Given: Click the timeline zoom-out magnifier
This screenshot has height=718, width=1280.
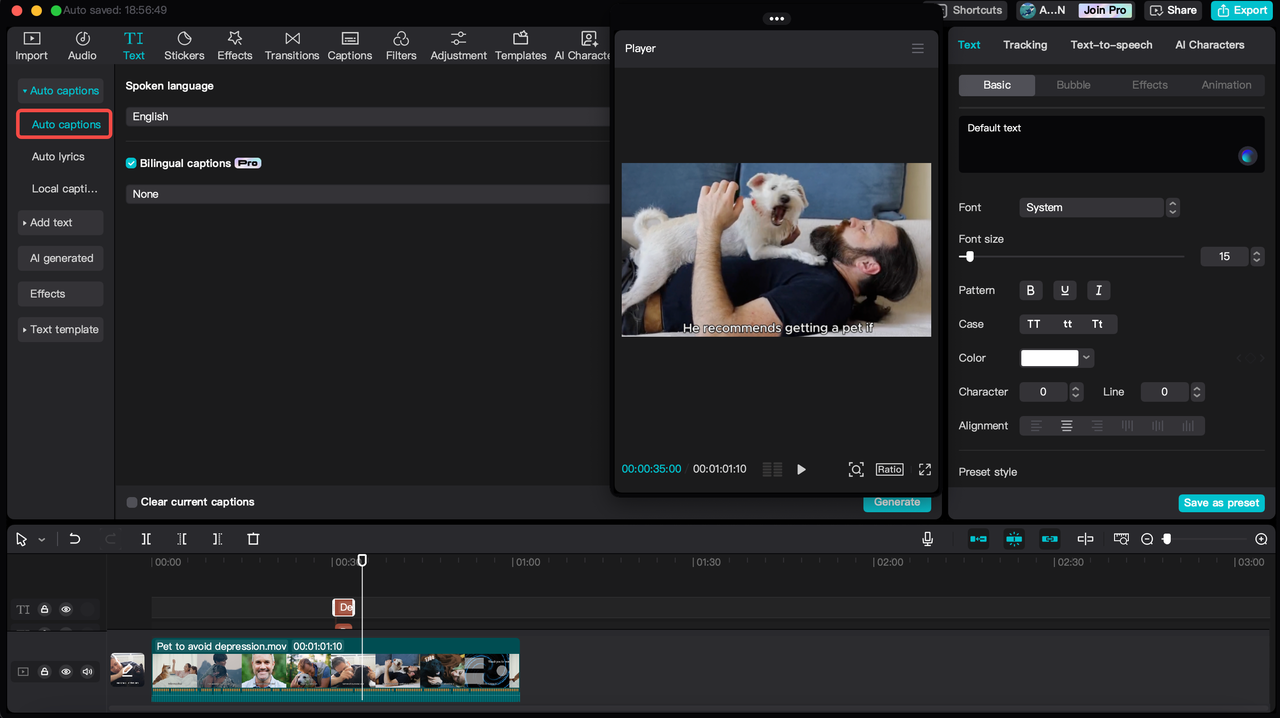Looking at the screenshot, I should click(1147, 539).
